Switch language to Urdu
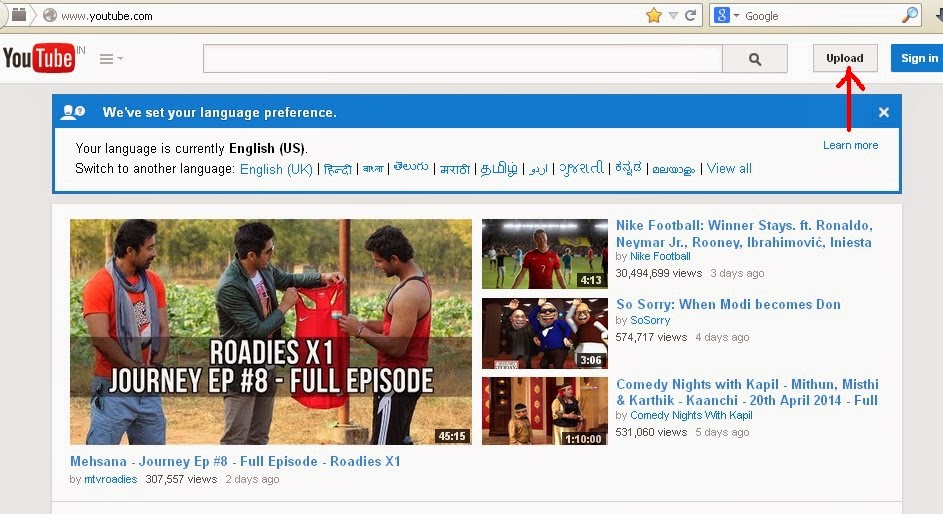Viewport: 943px width, 514px height. [x=538, y=170]
